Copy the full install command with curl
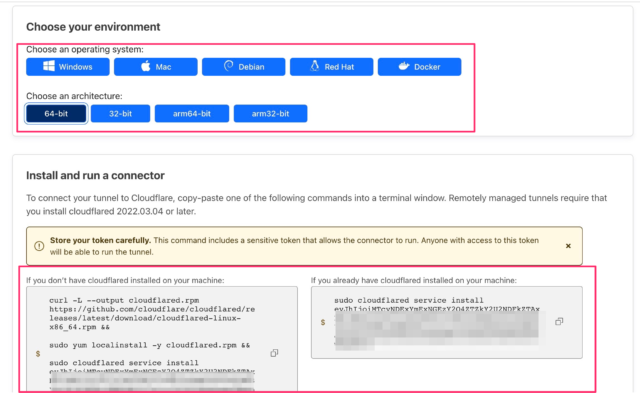 tap(274, 353)
